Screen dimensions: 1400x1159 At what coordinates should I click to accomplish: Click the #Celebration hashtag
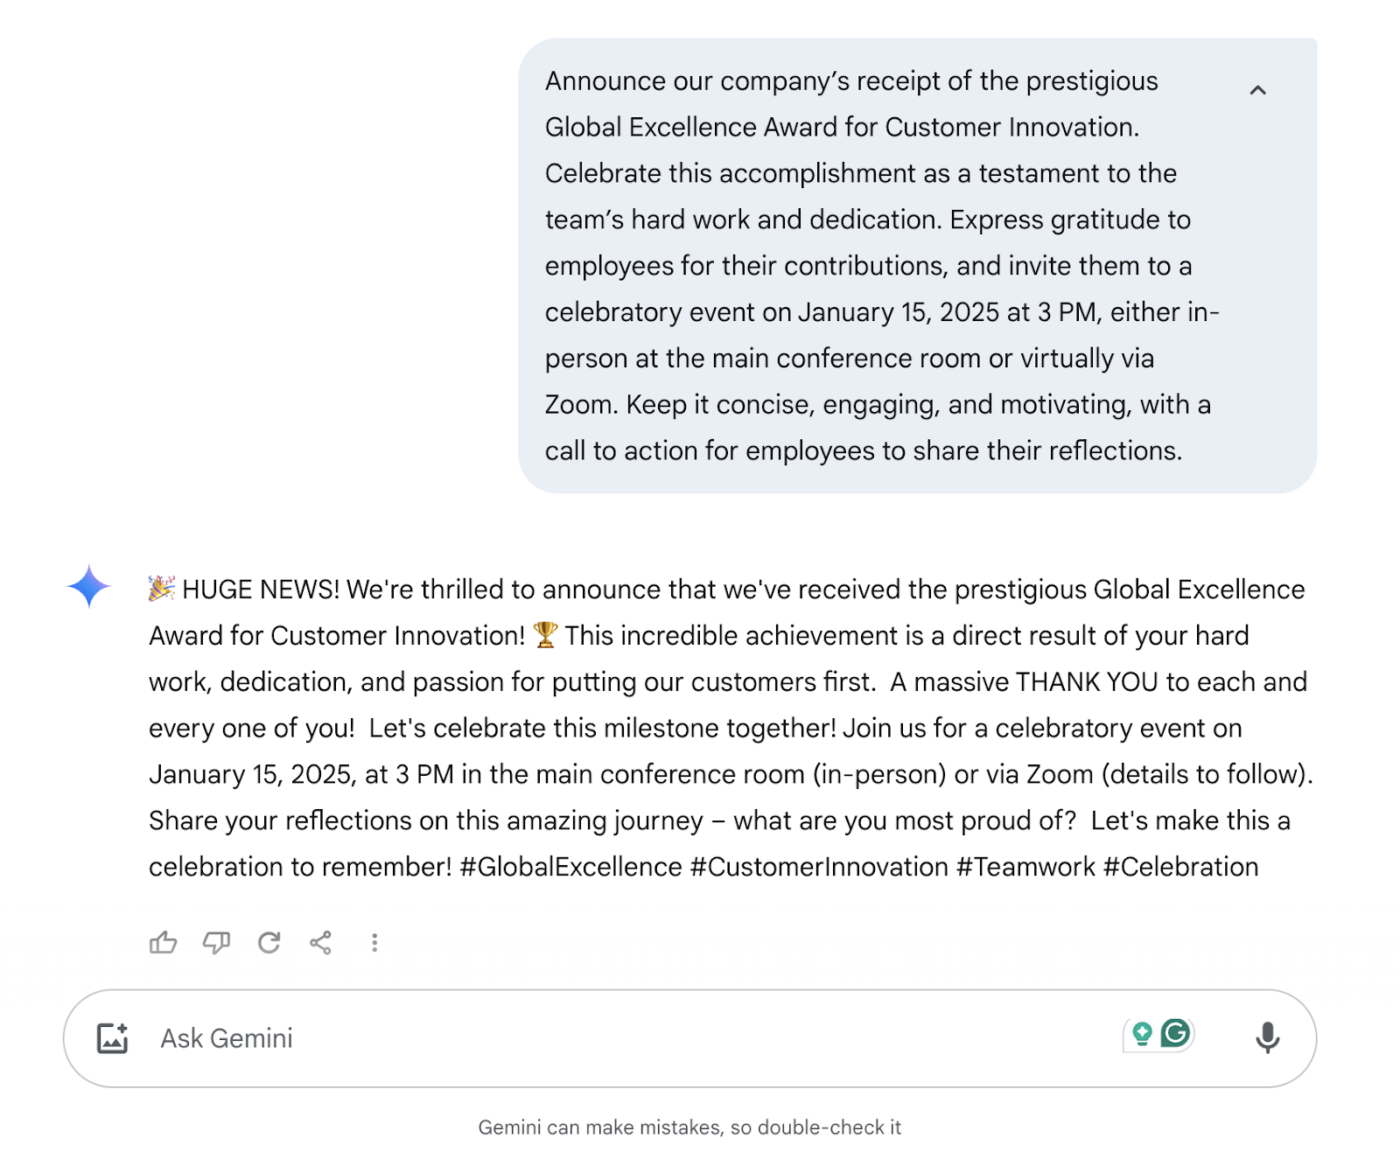pos(1180,867)
